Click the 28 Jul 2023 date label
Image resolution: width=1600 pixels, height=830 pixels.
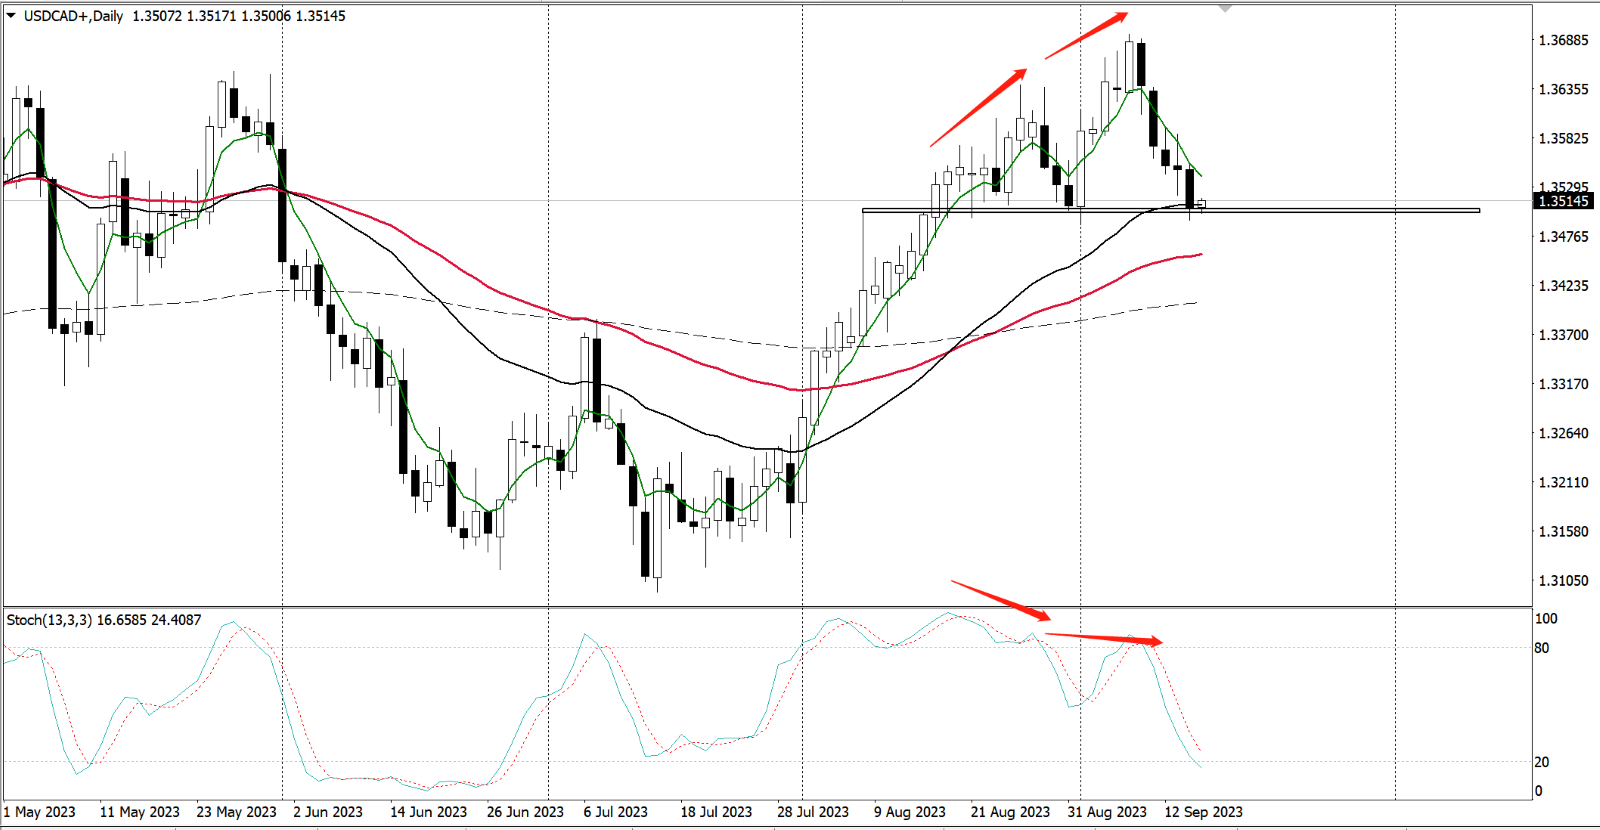pyautogui.click(x=812, y=812)
